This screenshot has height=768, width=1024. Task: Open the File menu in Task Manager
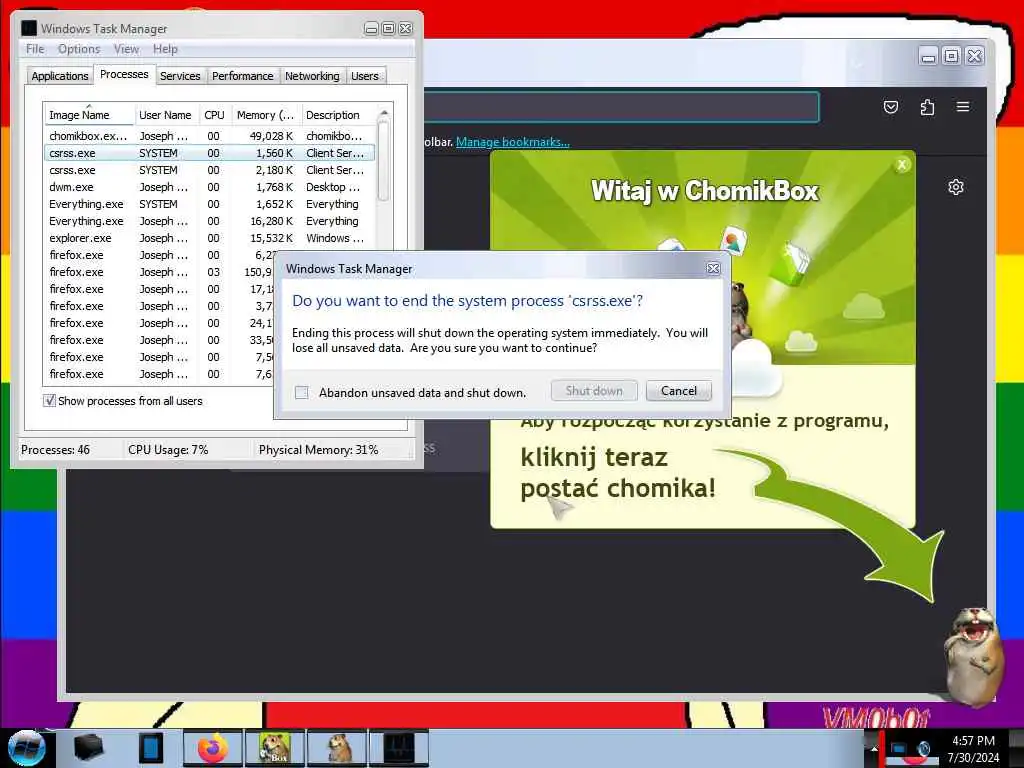click(x=35, y=49)
